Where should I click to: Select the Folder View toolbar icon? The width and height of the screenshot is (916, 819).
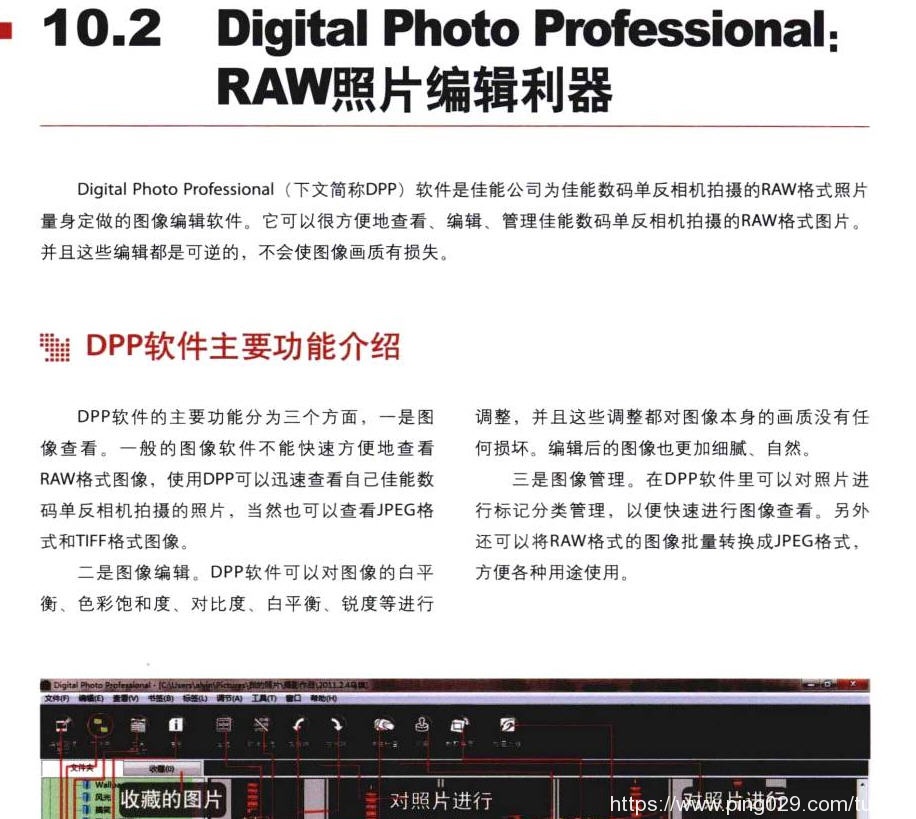tap(100, 726)
